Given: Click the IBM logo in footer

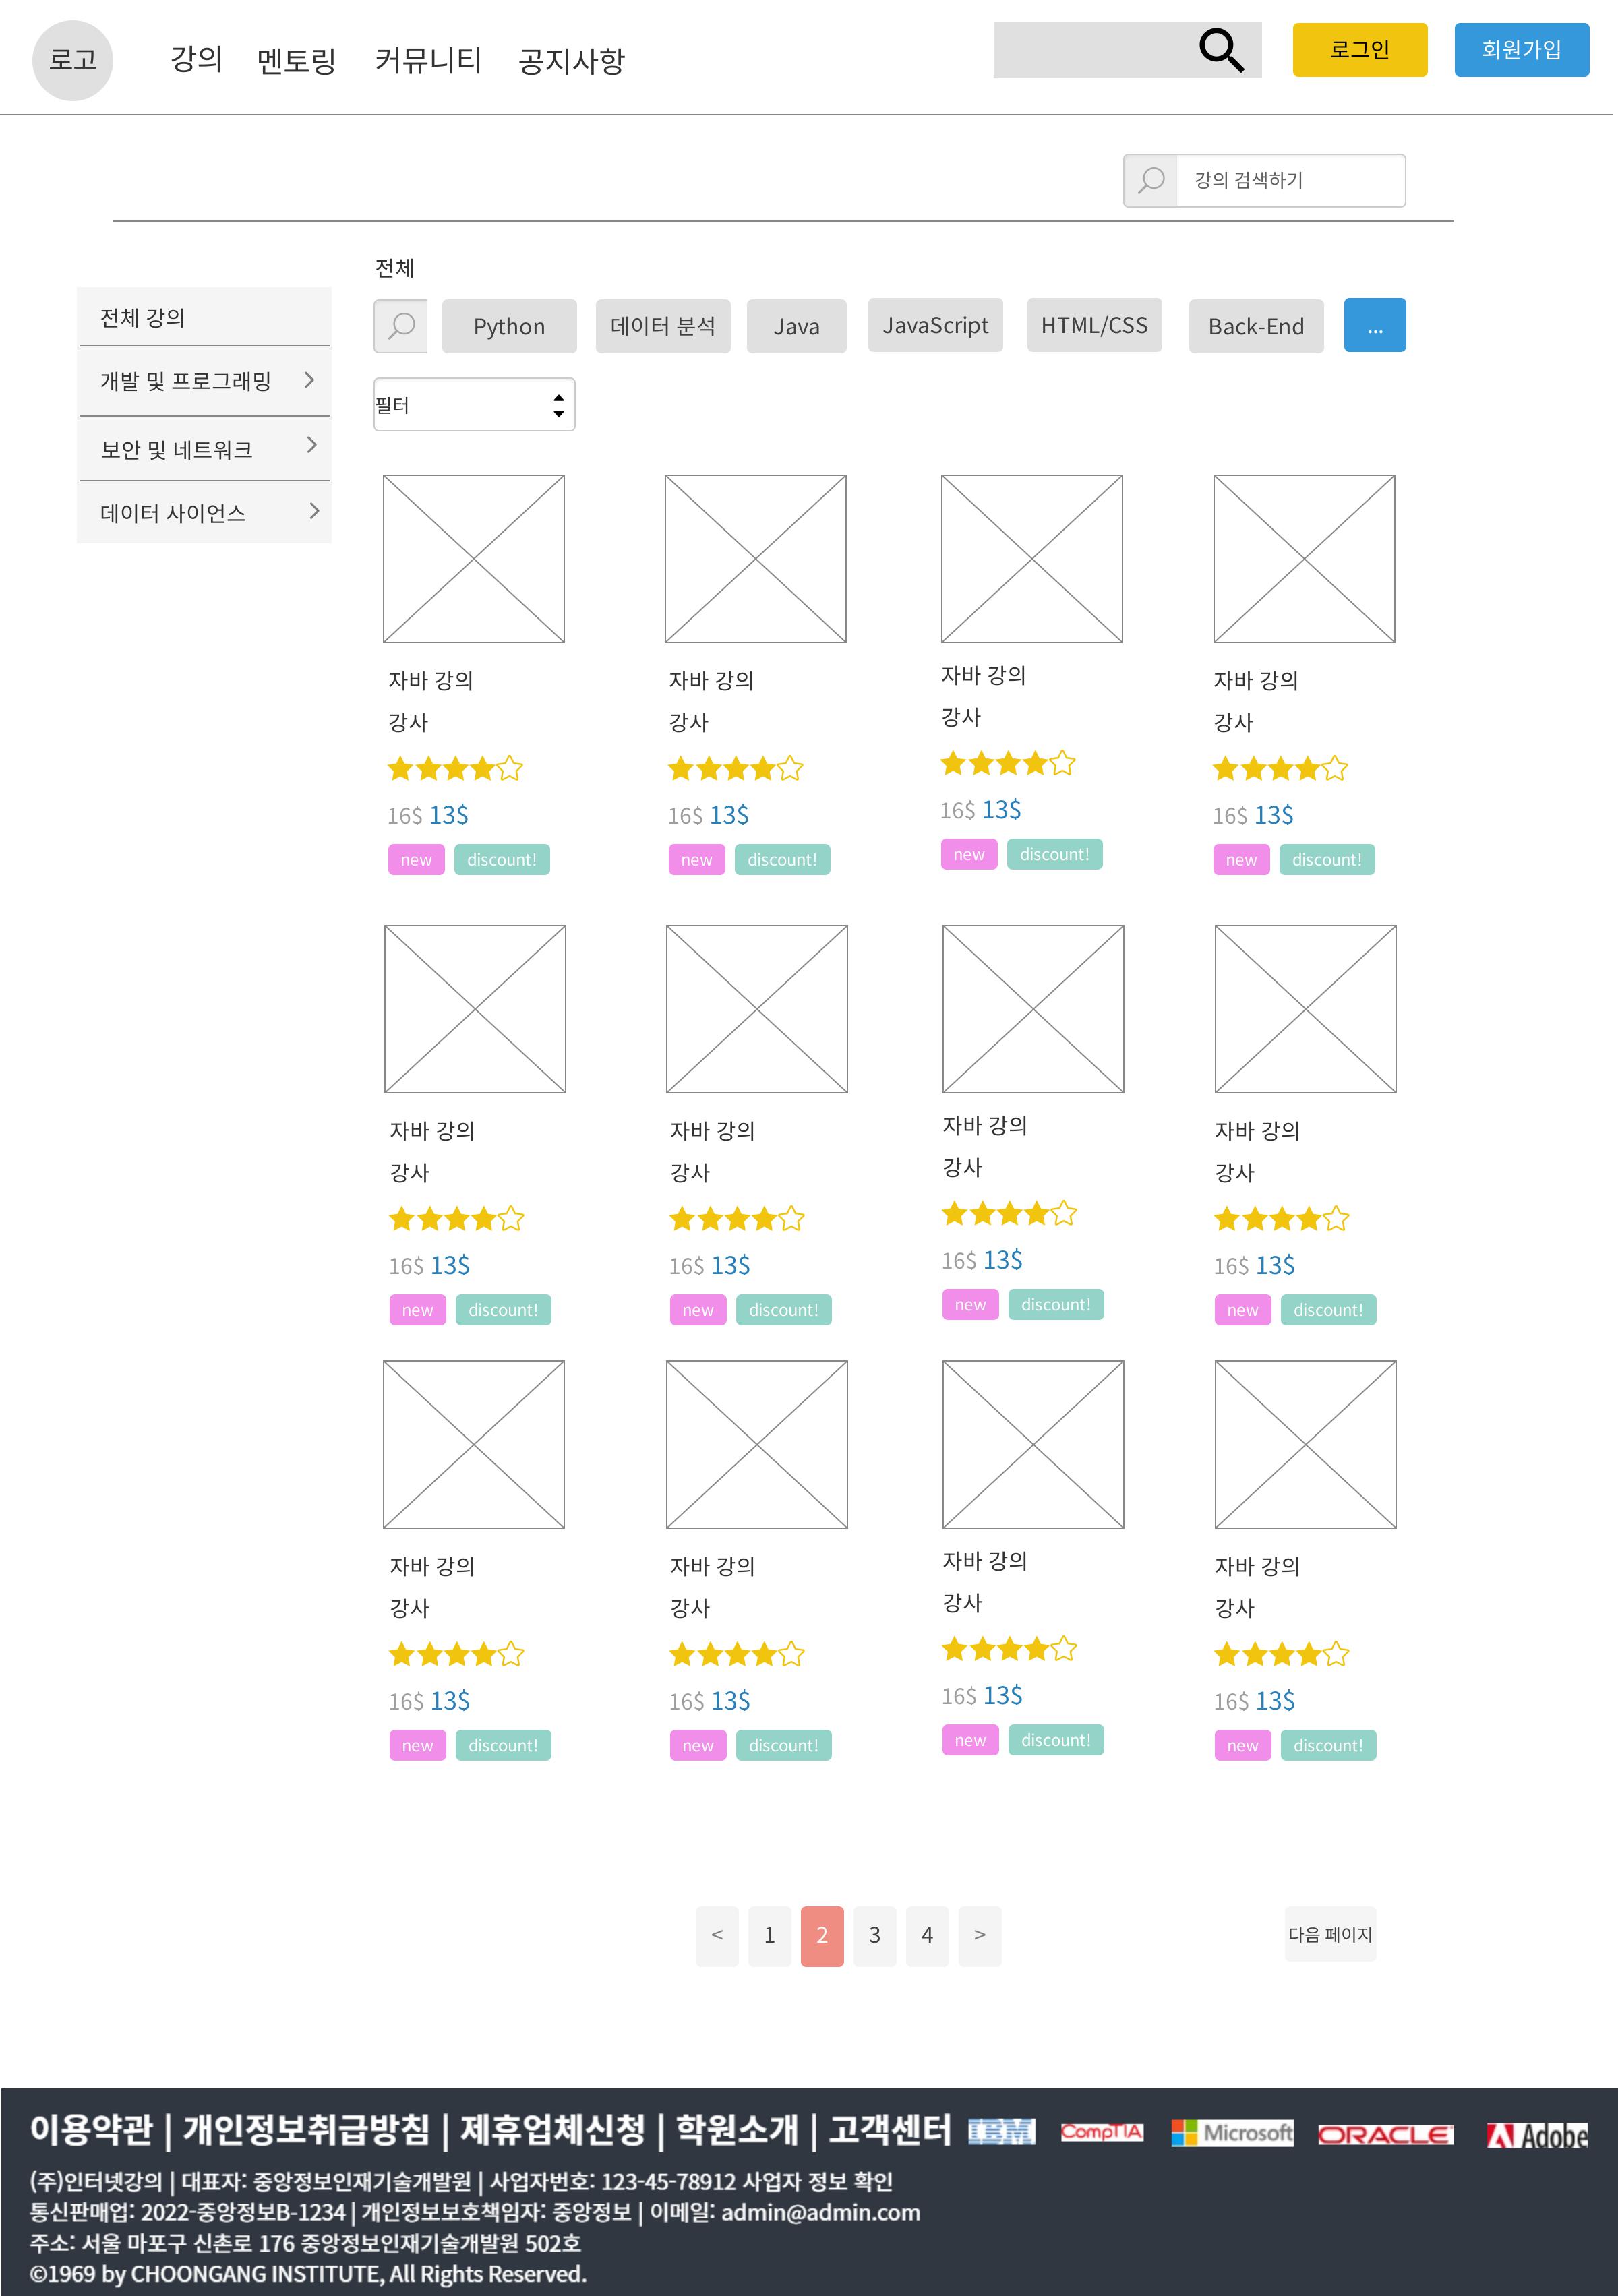Looking at the screenshot, I should pos(1001,2132).
